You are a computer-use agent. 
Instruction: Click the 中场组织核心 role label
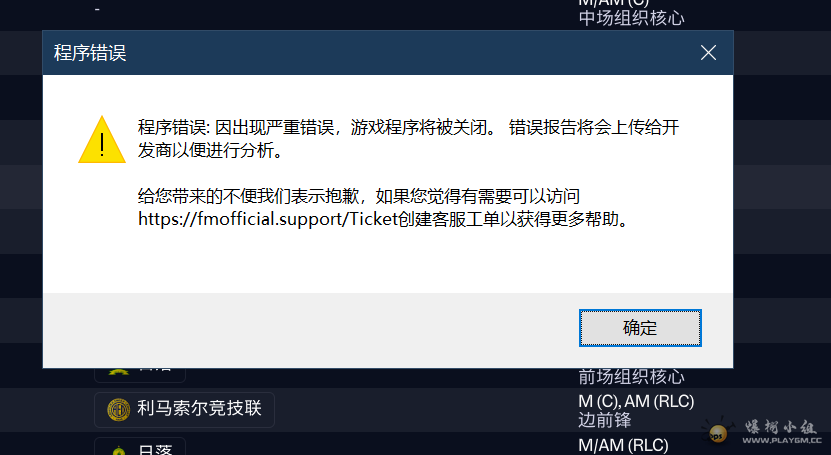(x=631, y=18)
